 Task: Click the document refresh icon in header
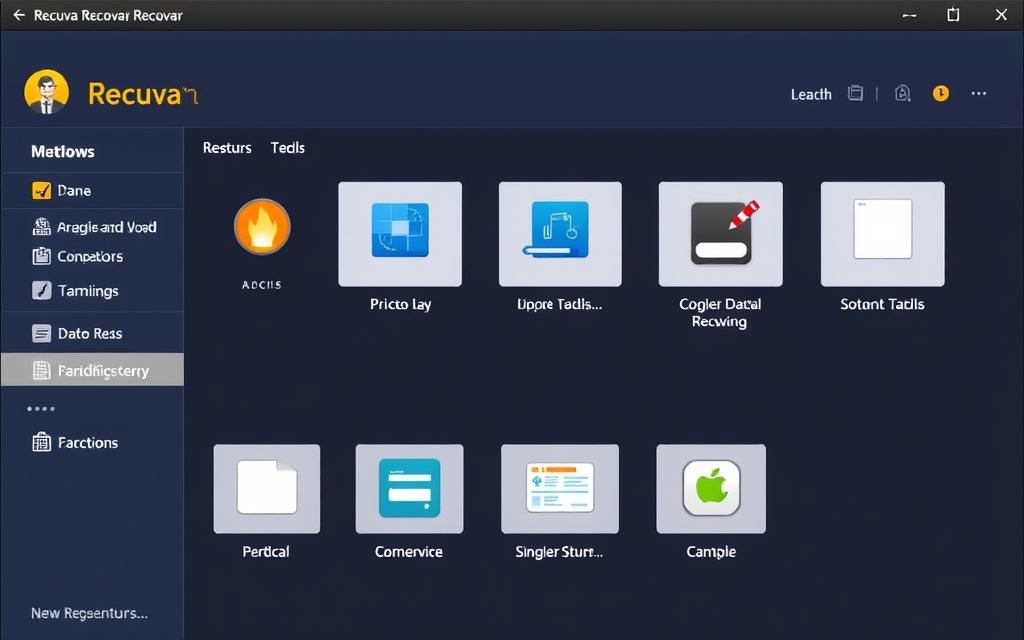[x=903, y=93]
